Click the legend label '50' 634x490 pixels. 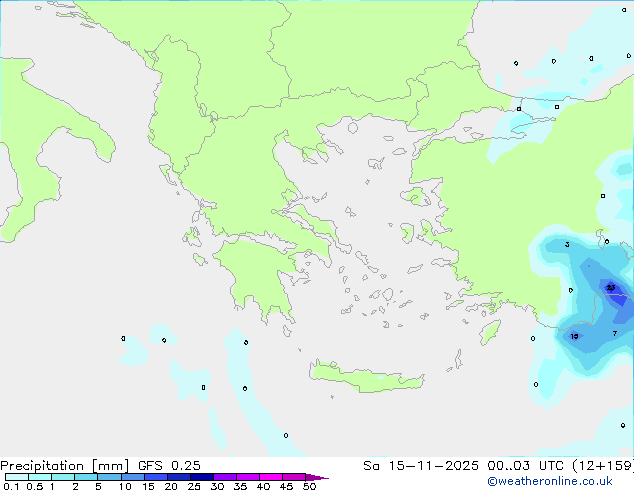click(x=309, y=486)
